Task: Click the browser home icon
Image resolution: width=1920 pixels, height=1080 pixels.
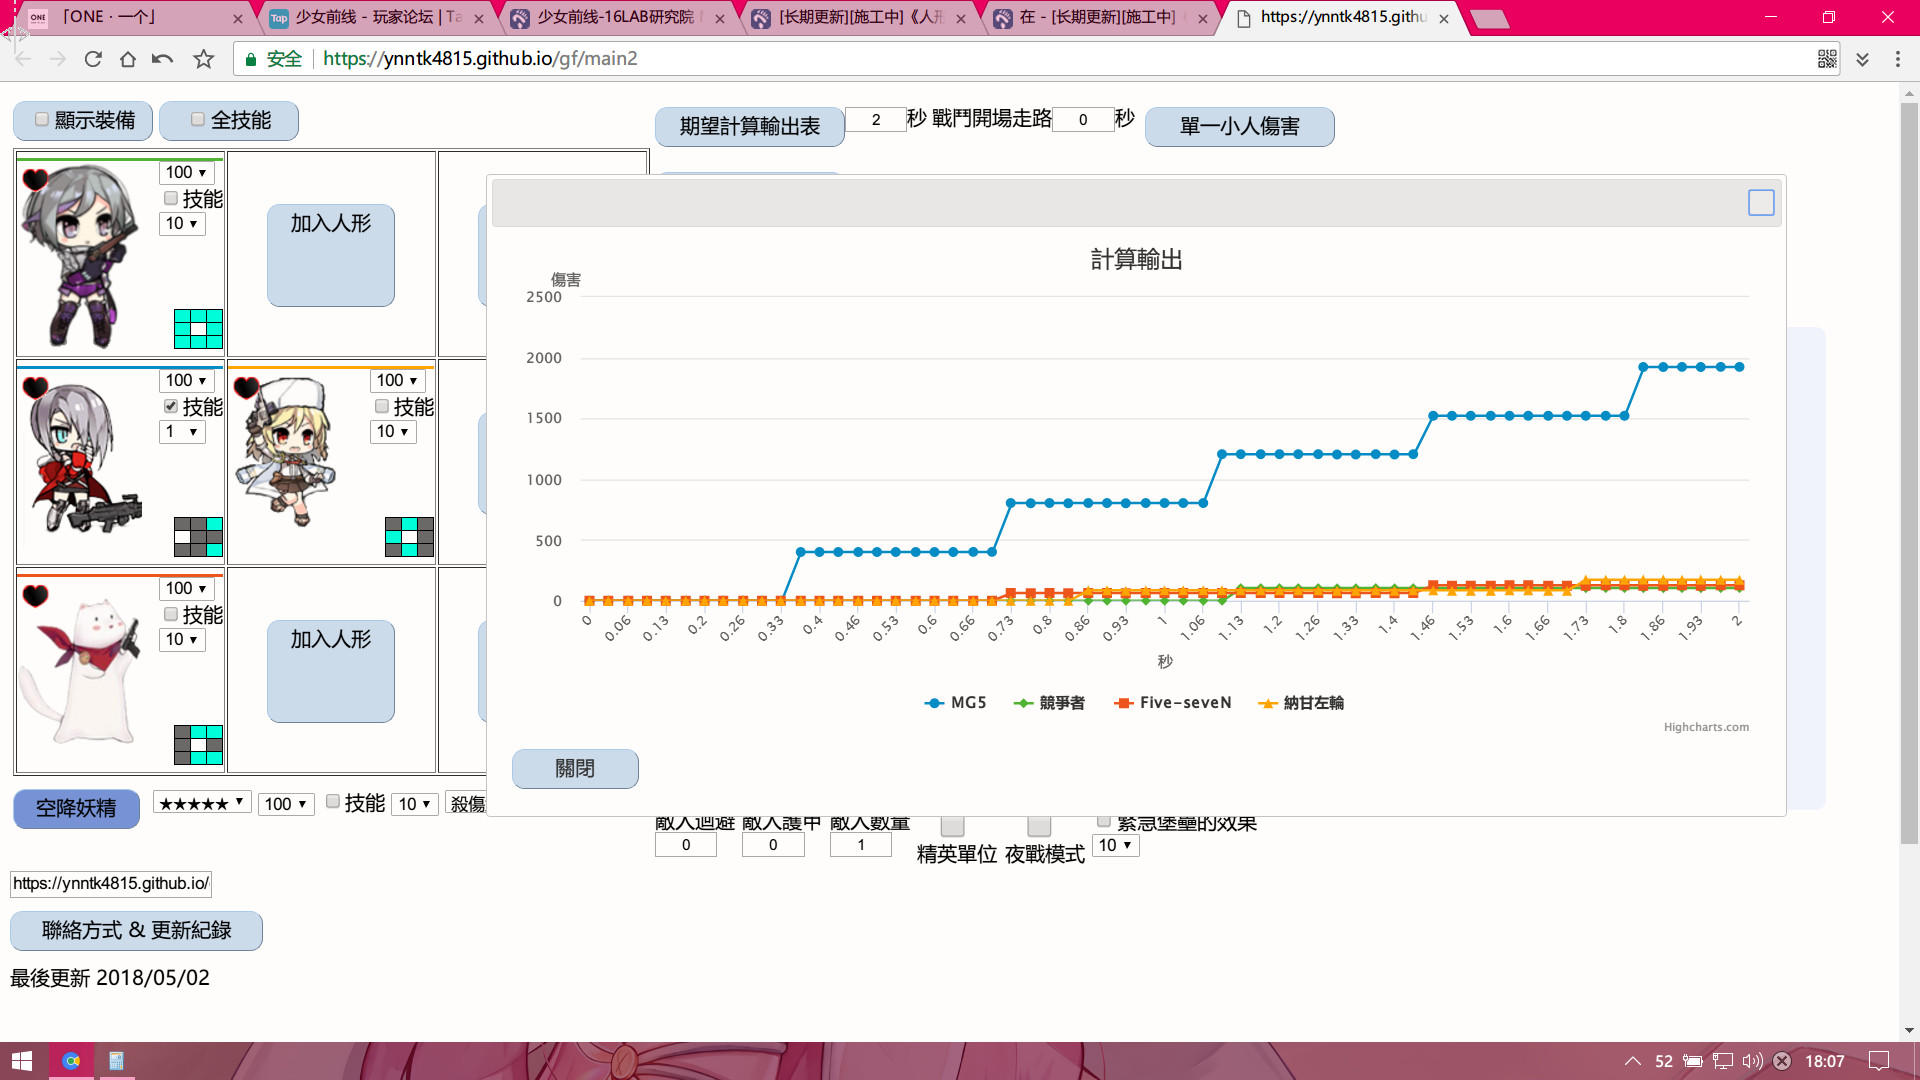Action: pos(127,59)
